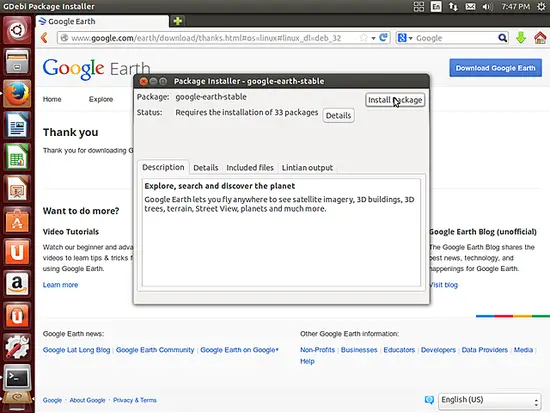This screenshot has height=413, width=550.
Task: Reload the page with the refresh icon
Action: (384, 37)
